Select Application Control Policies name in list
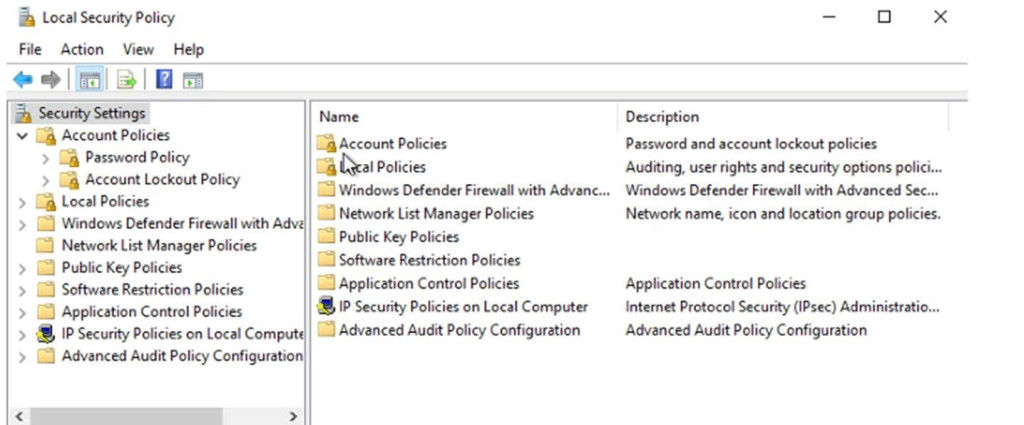 point(428,283)
